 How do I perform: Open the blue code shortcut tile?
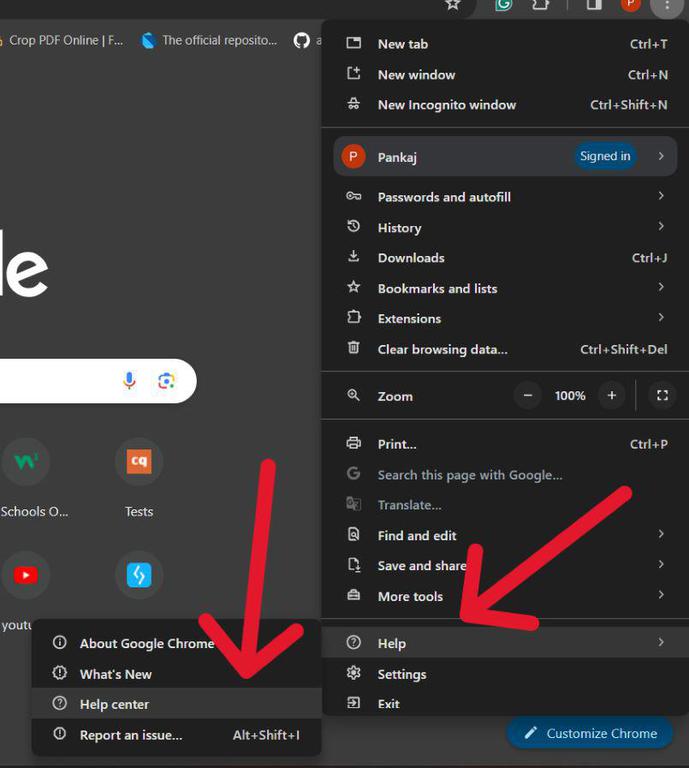139,575
